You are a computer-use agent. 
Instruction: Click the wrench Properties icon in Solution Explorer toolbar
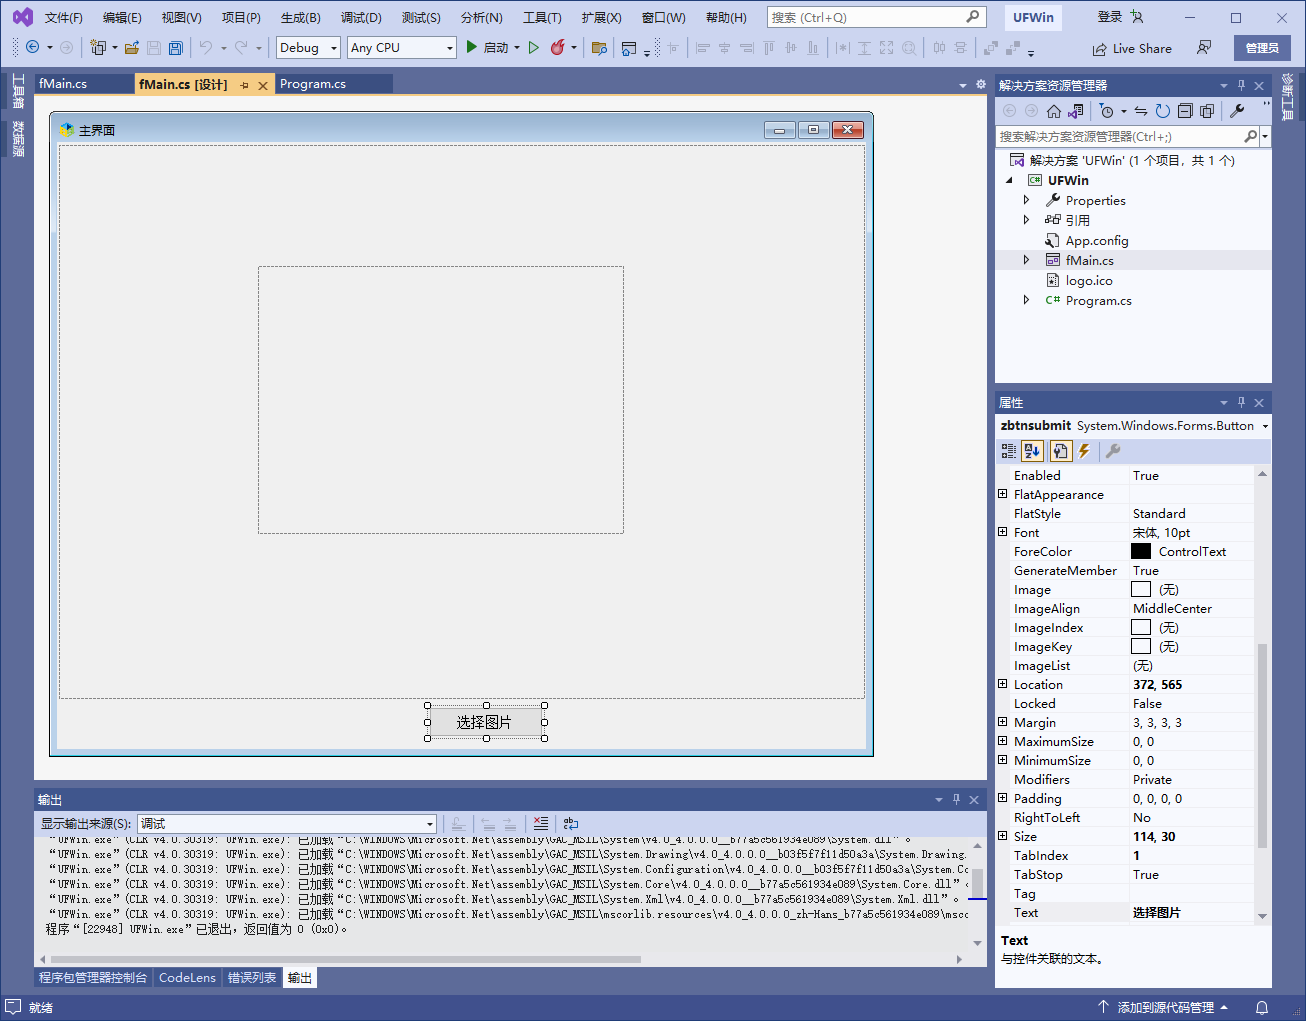tap(1237, 111)
